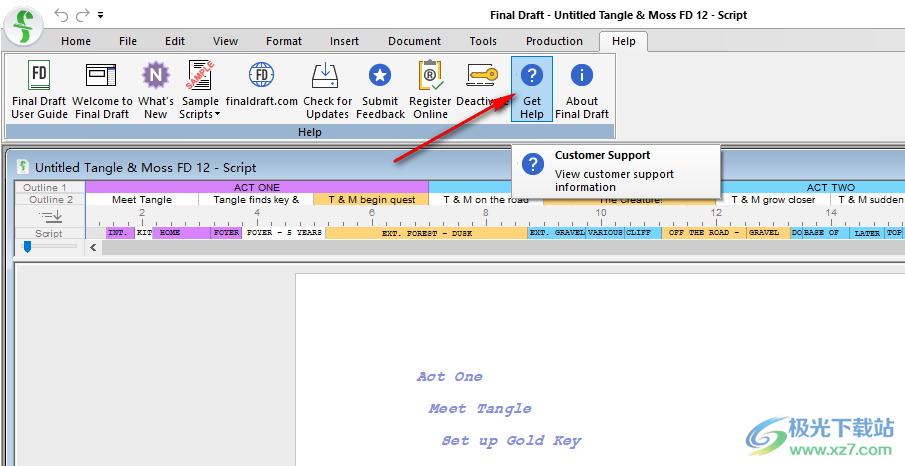905x466 pixels.
Task: Show What's New information
Action: click(156, 90)
